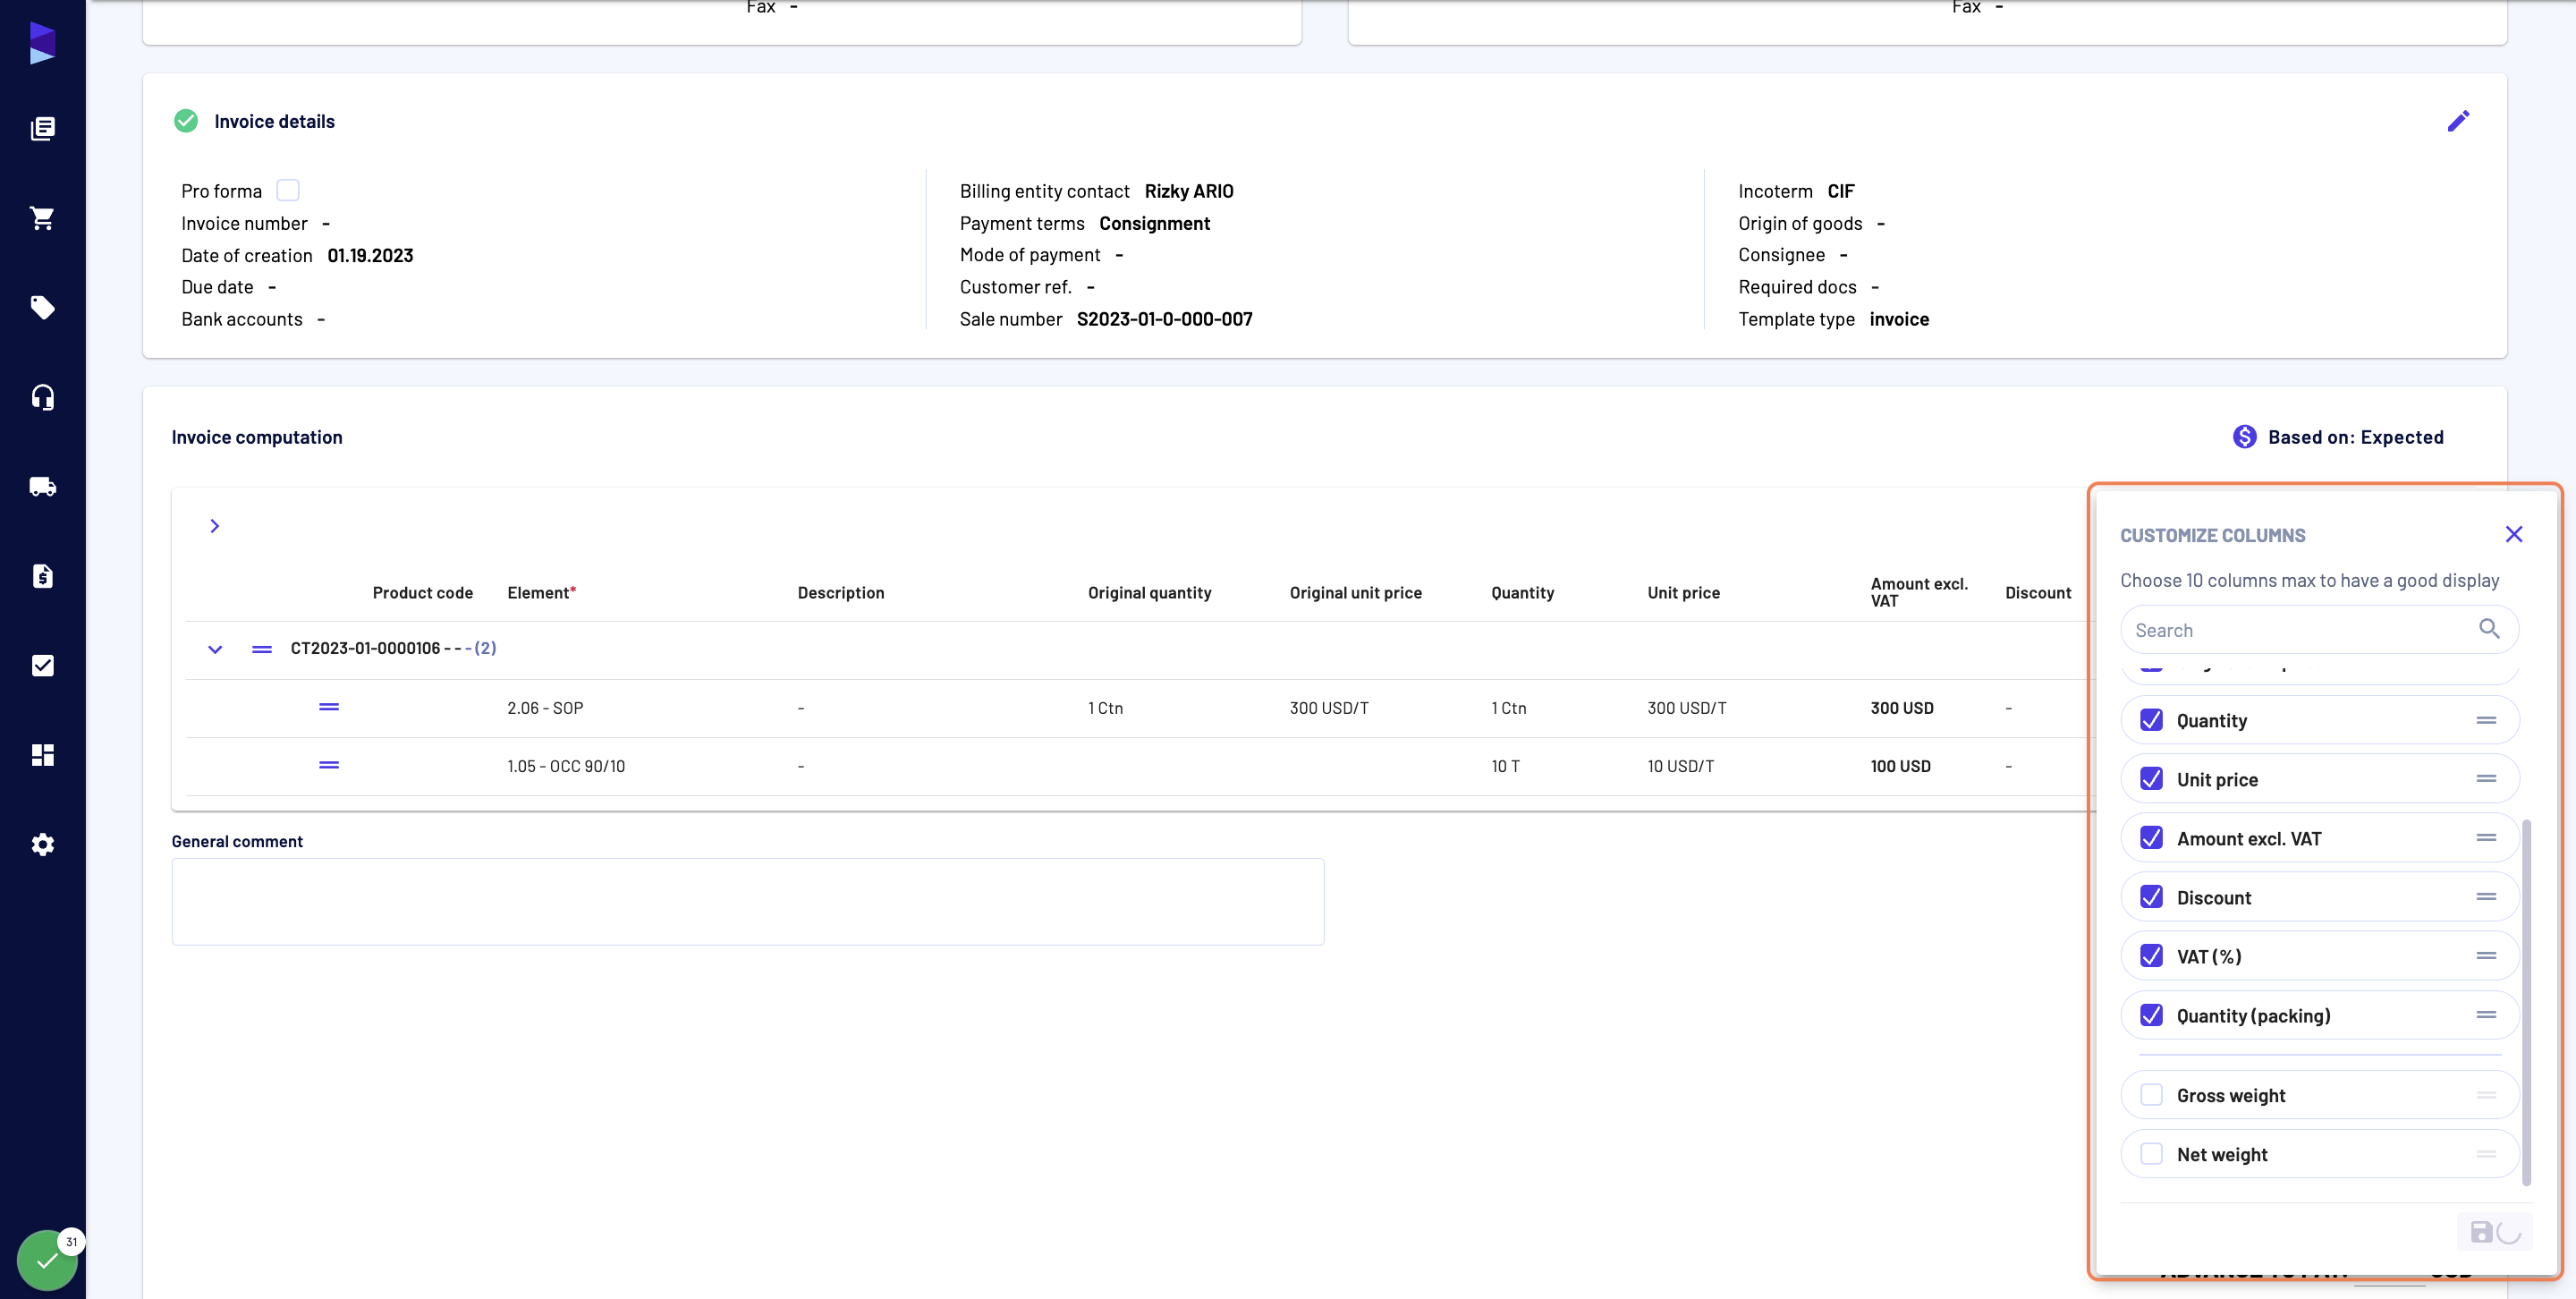Viewport: 2576px width, 1299px height.
Task: Open the shopping cart sidebar icon
Action: (42, 218)
